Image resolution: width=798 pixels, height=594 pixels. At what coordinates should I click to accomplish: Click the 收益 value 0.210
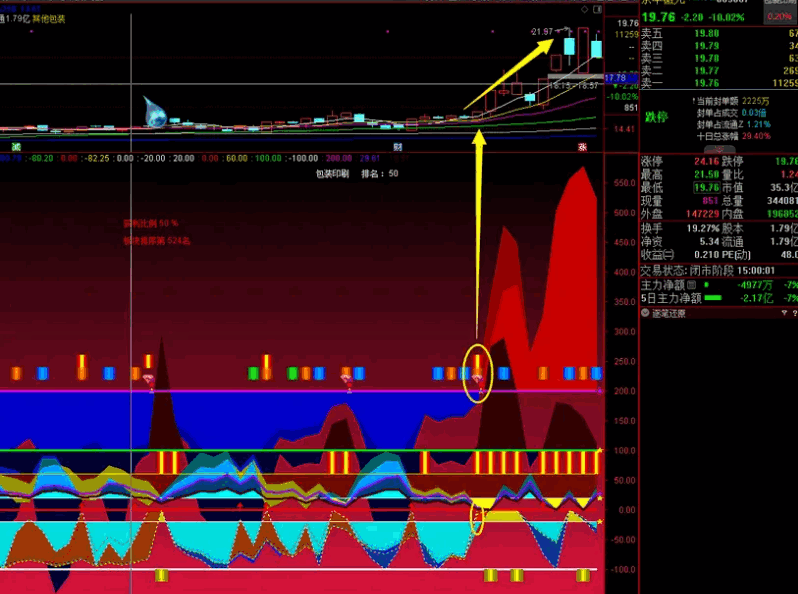pyautogui.click(x=707, y=254)
